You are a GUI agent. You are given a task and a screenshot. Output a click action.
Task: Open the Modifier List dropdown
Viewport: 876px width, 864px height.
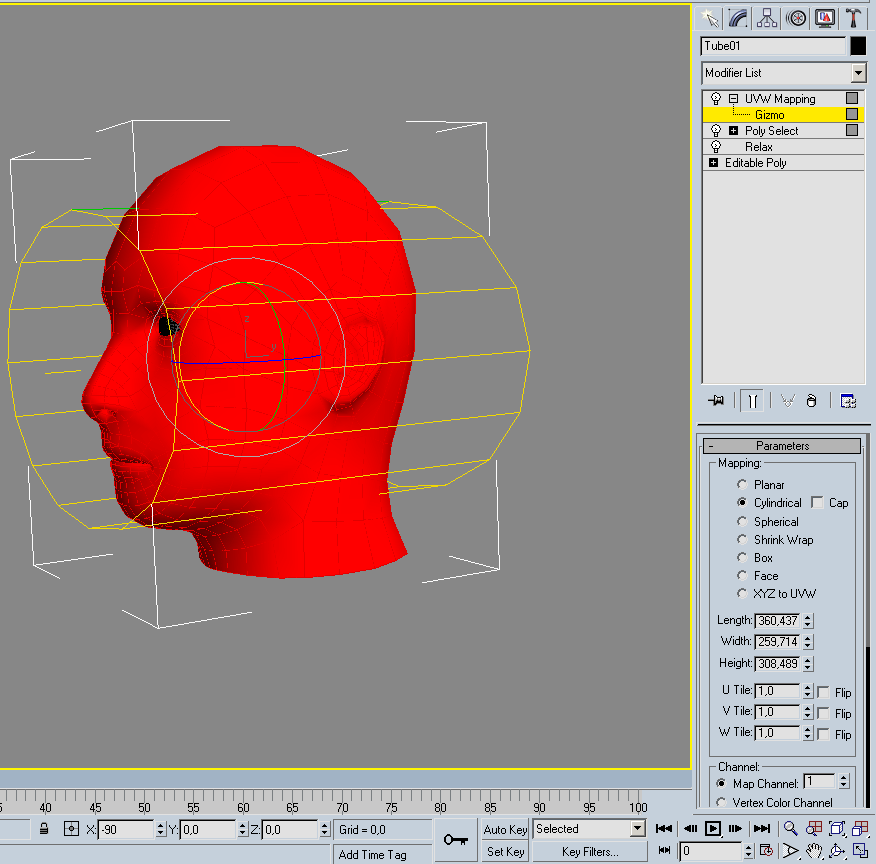click(858, 73)
